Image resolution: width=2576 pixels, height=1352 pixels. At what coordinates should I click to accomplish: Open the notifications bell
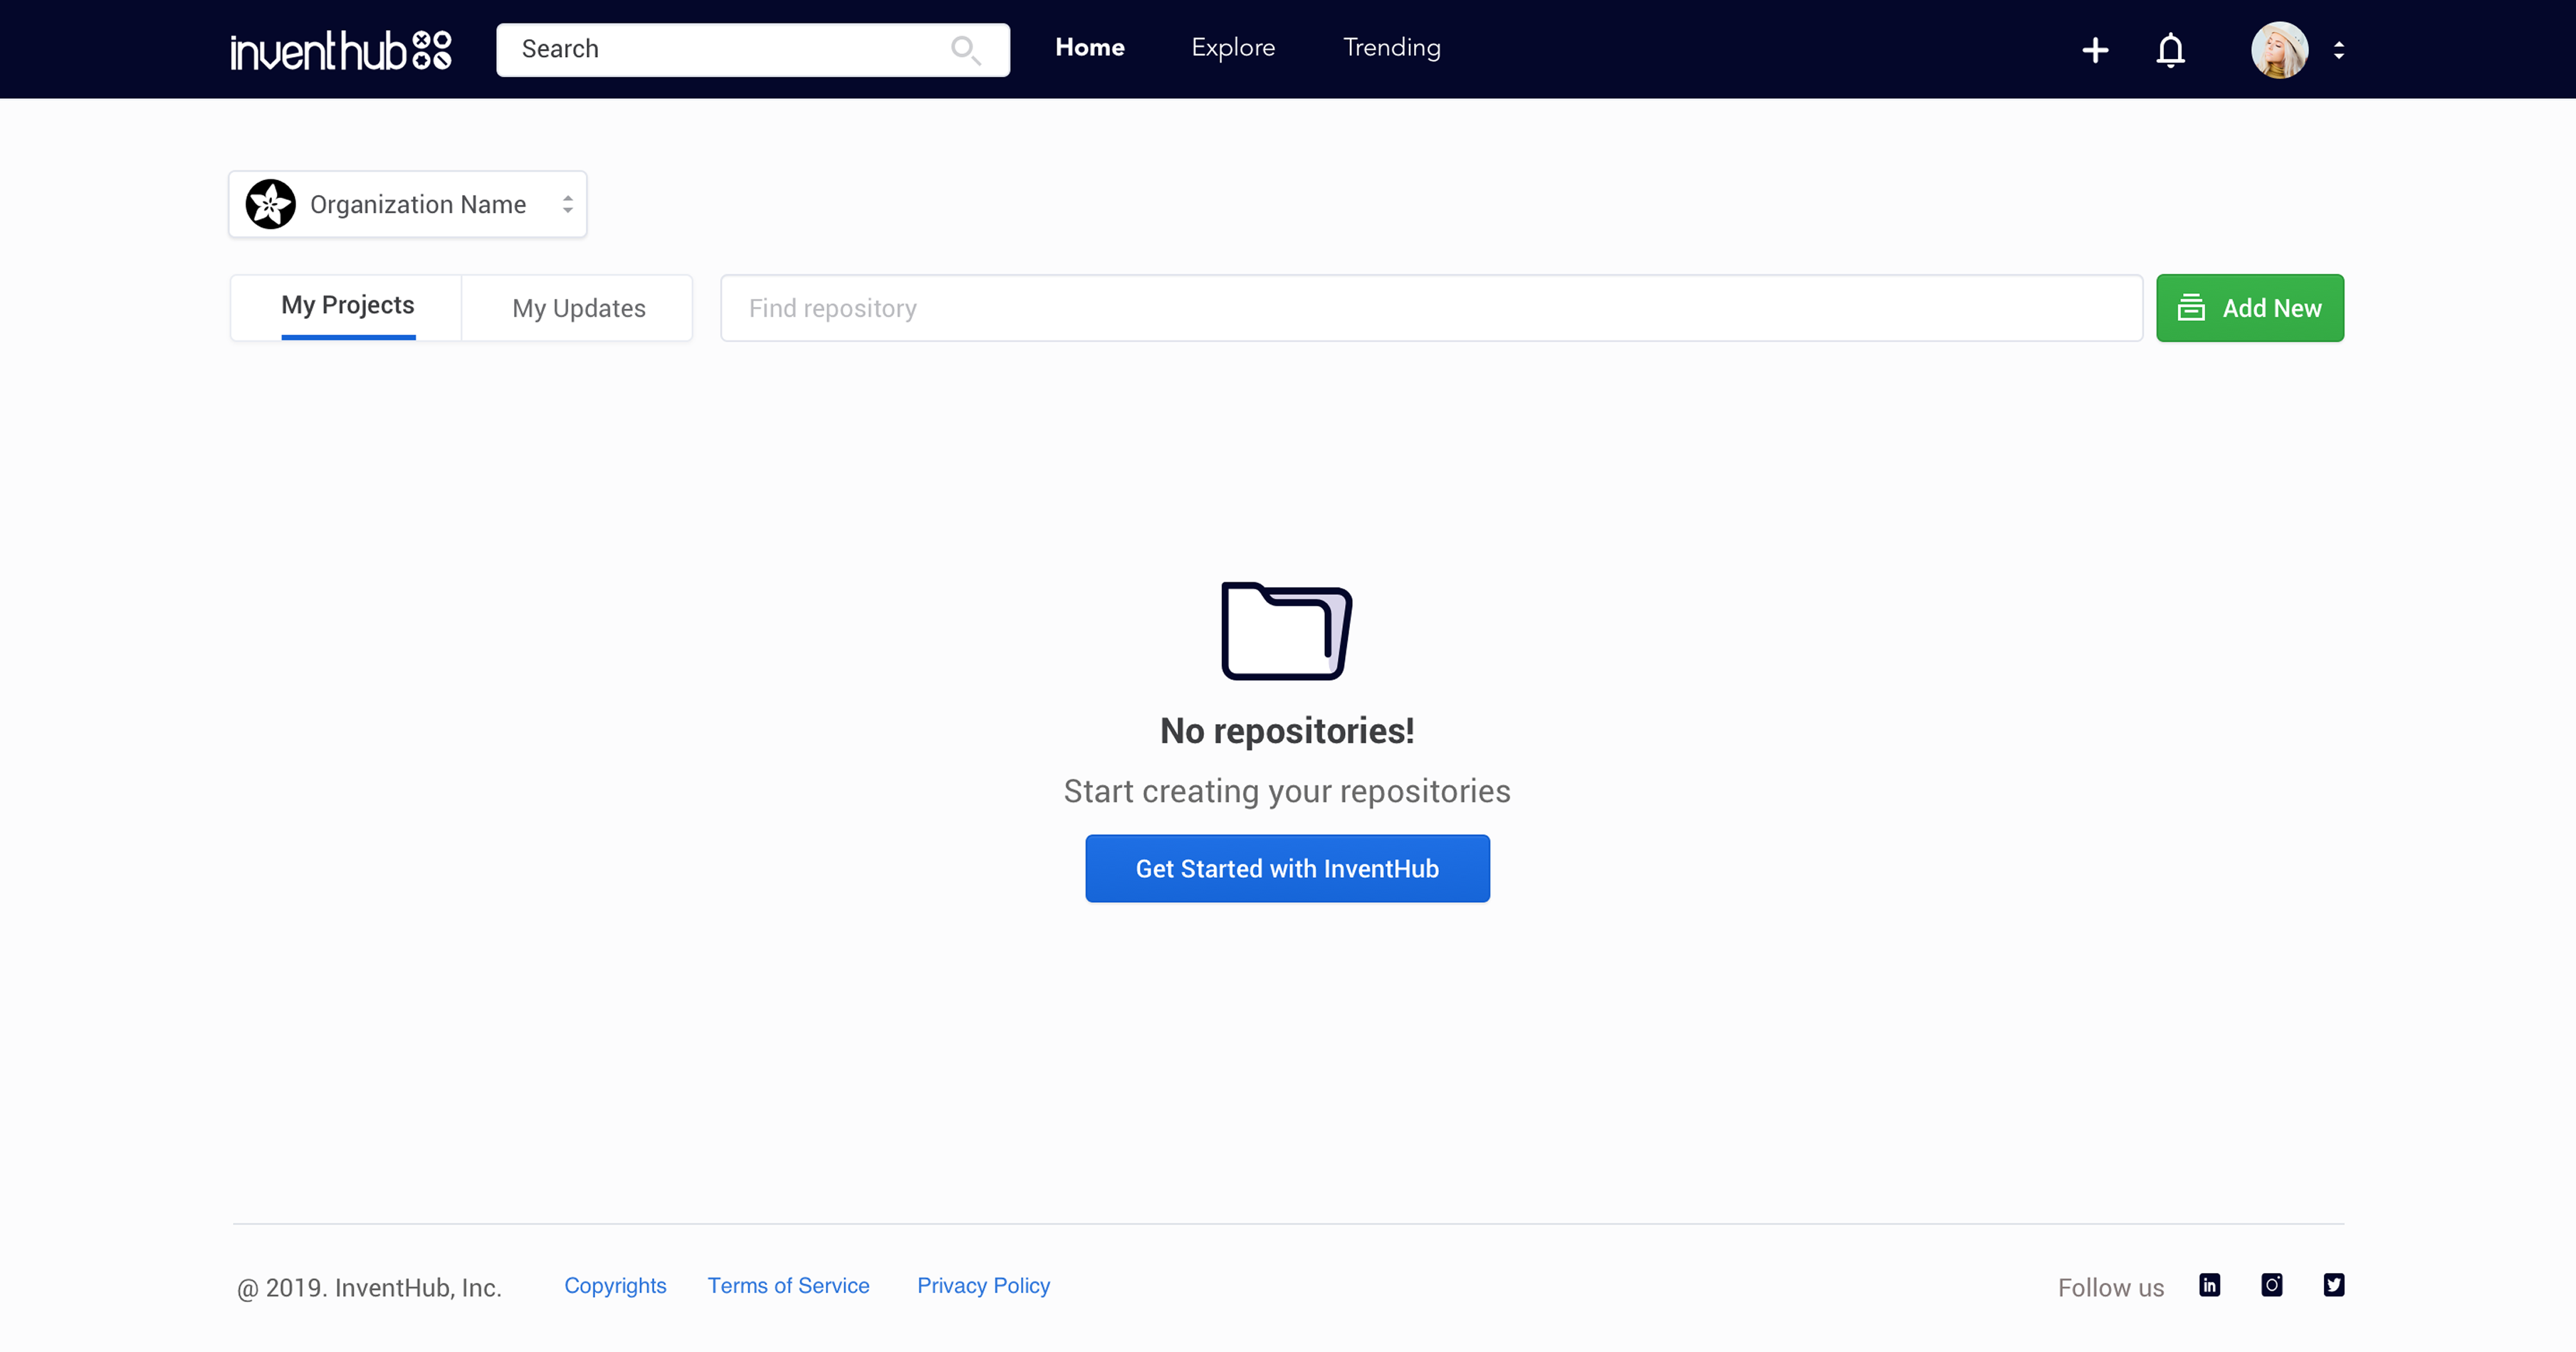2170,50
